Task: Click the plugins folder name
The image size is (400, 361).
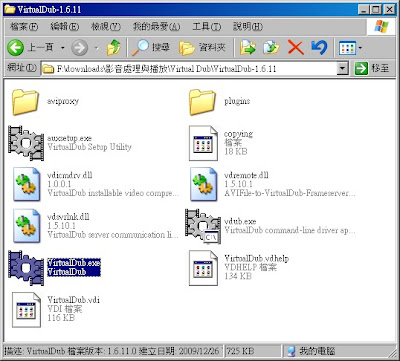Action: pyautogui.click(x=237, y=101)
